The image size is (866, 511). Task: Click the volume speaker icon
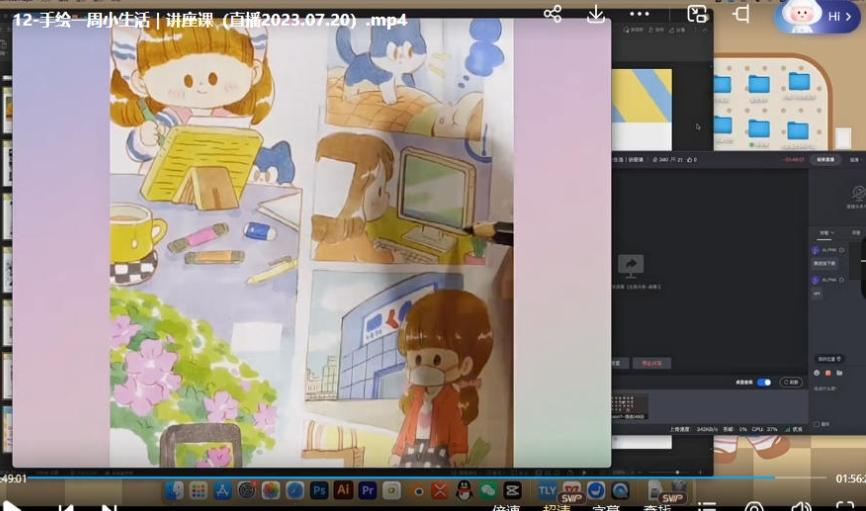[x=800, y=507]
